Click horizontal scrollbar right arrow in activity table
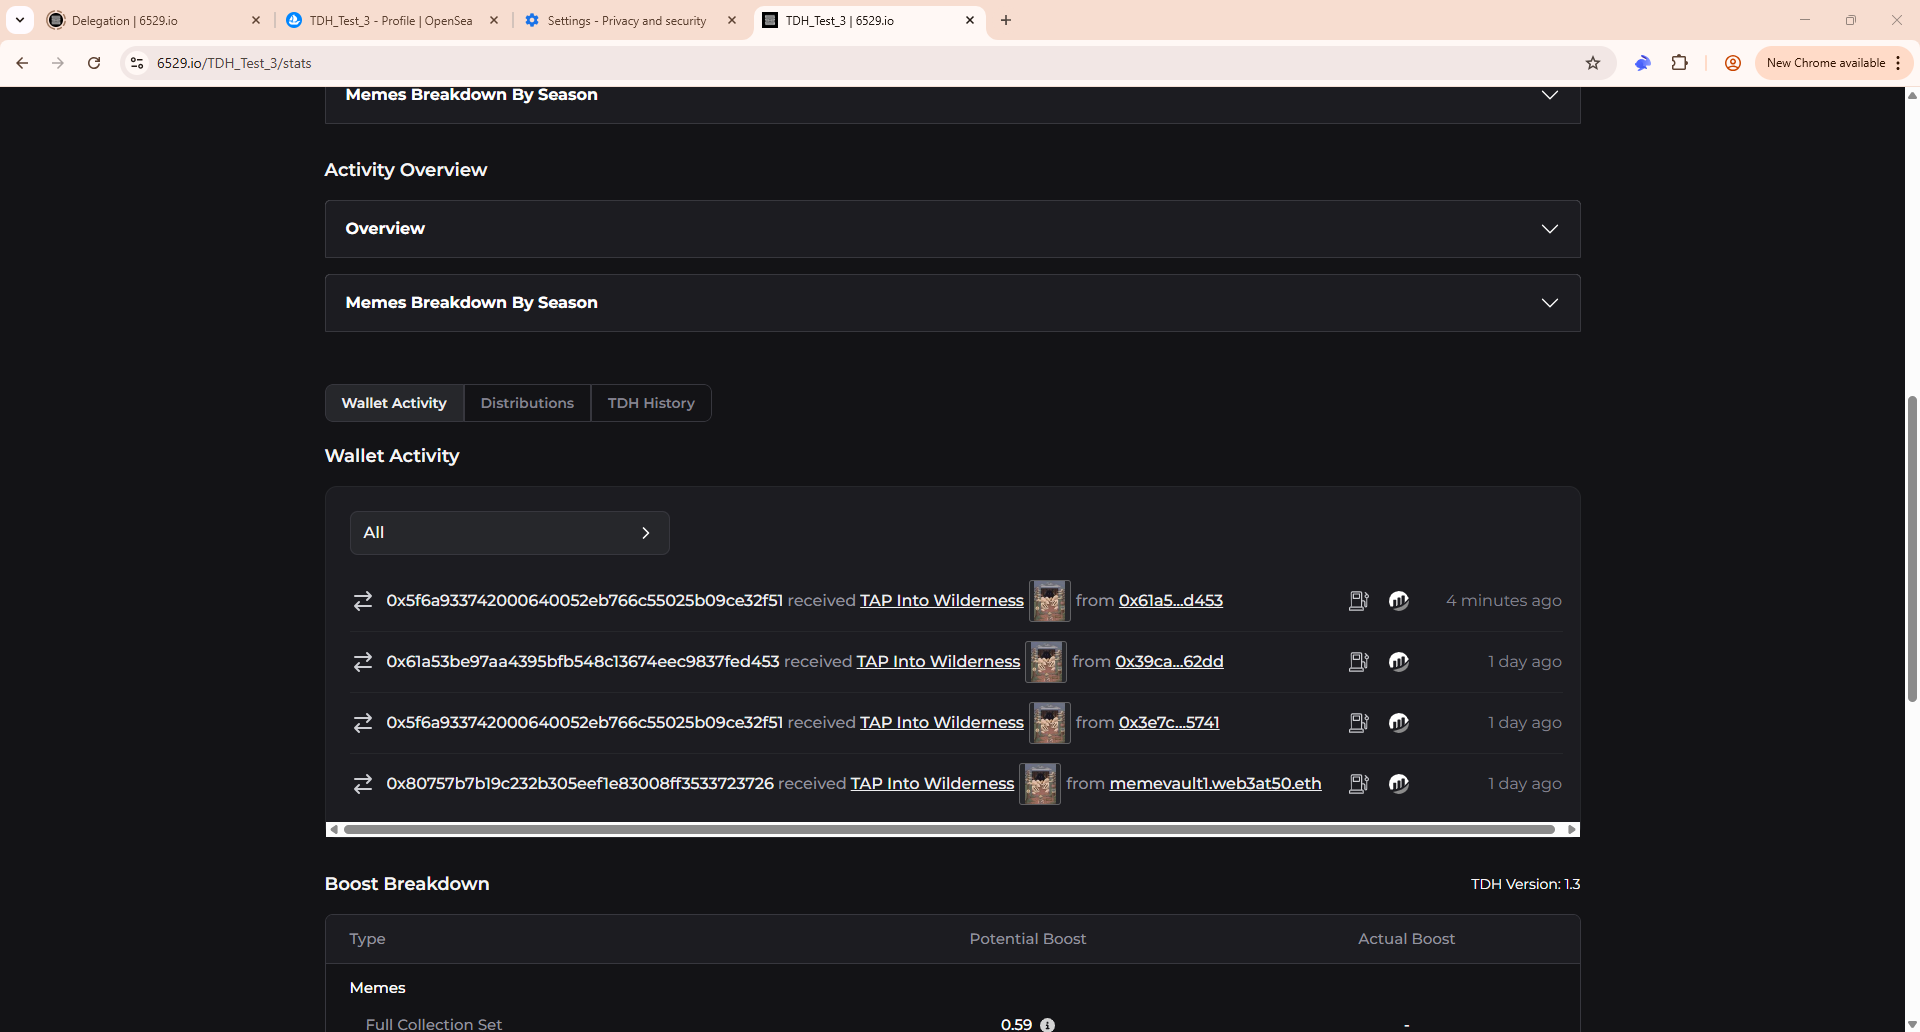This screenshot has height=1032, width=1920. (x=1572, y=830)
